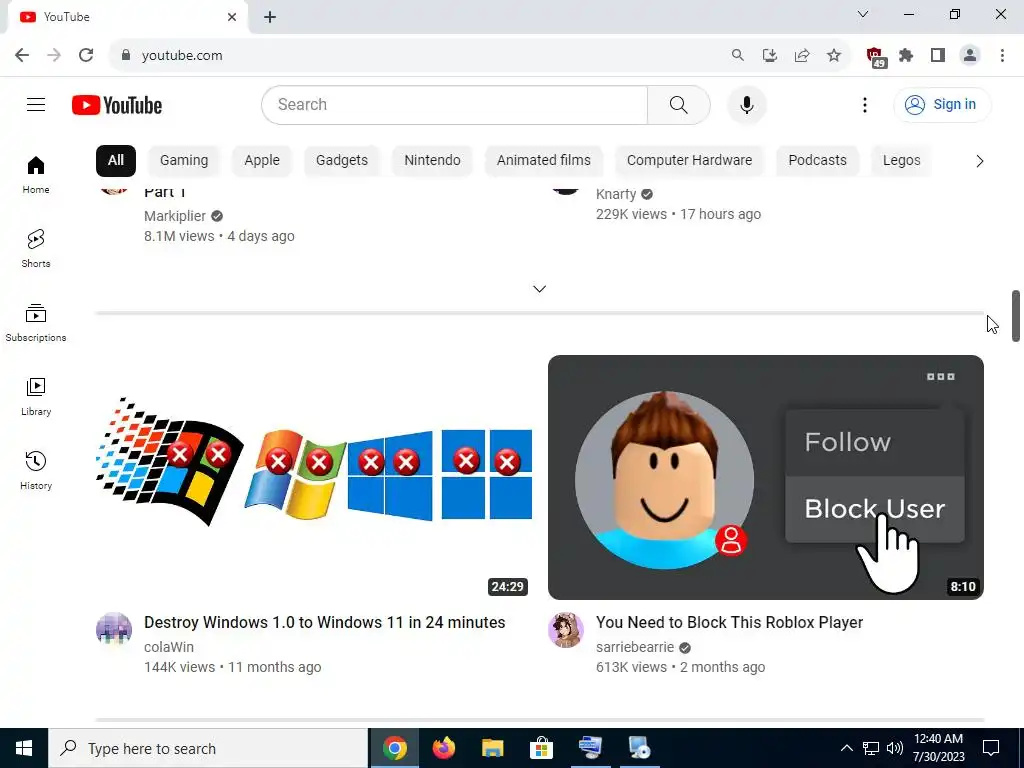Open You Need to Block This Roblox Player title
The height and width of the screenshot is (768, 1024).
pos(729,622)
